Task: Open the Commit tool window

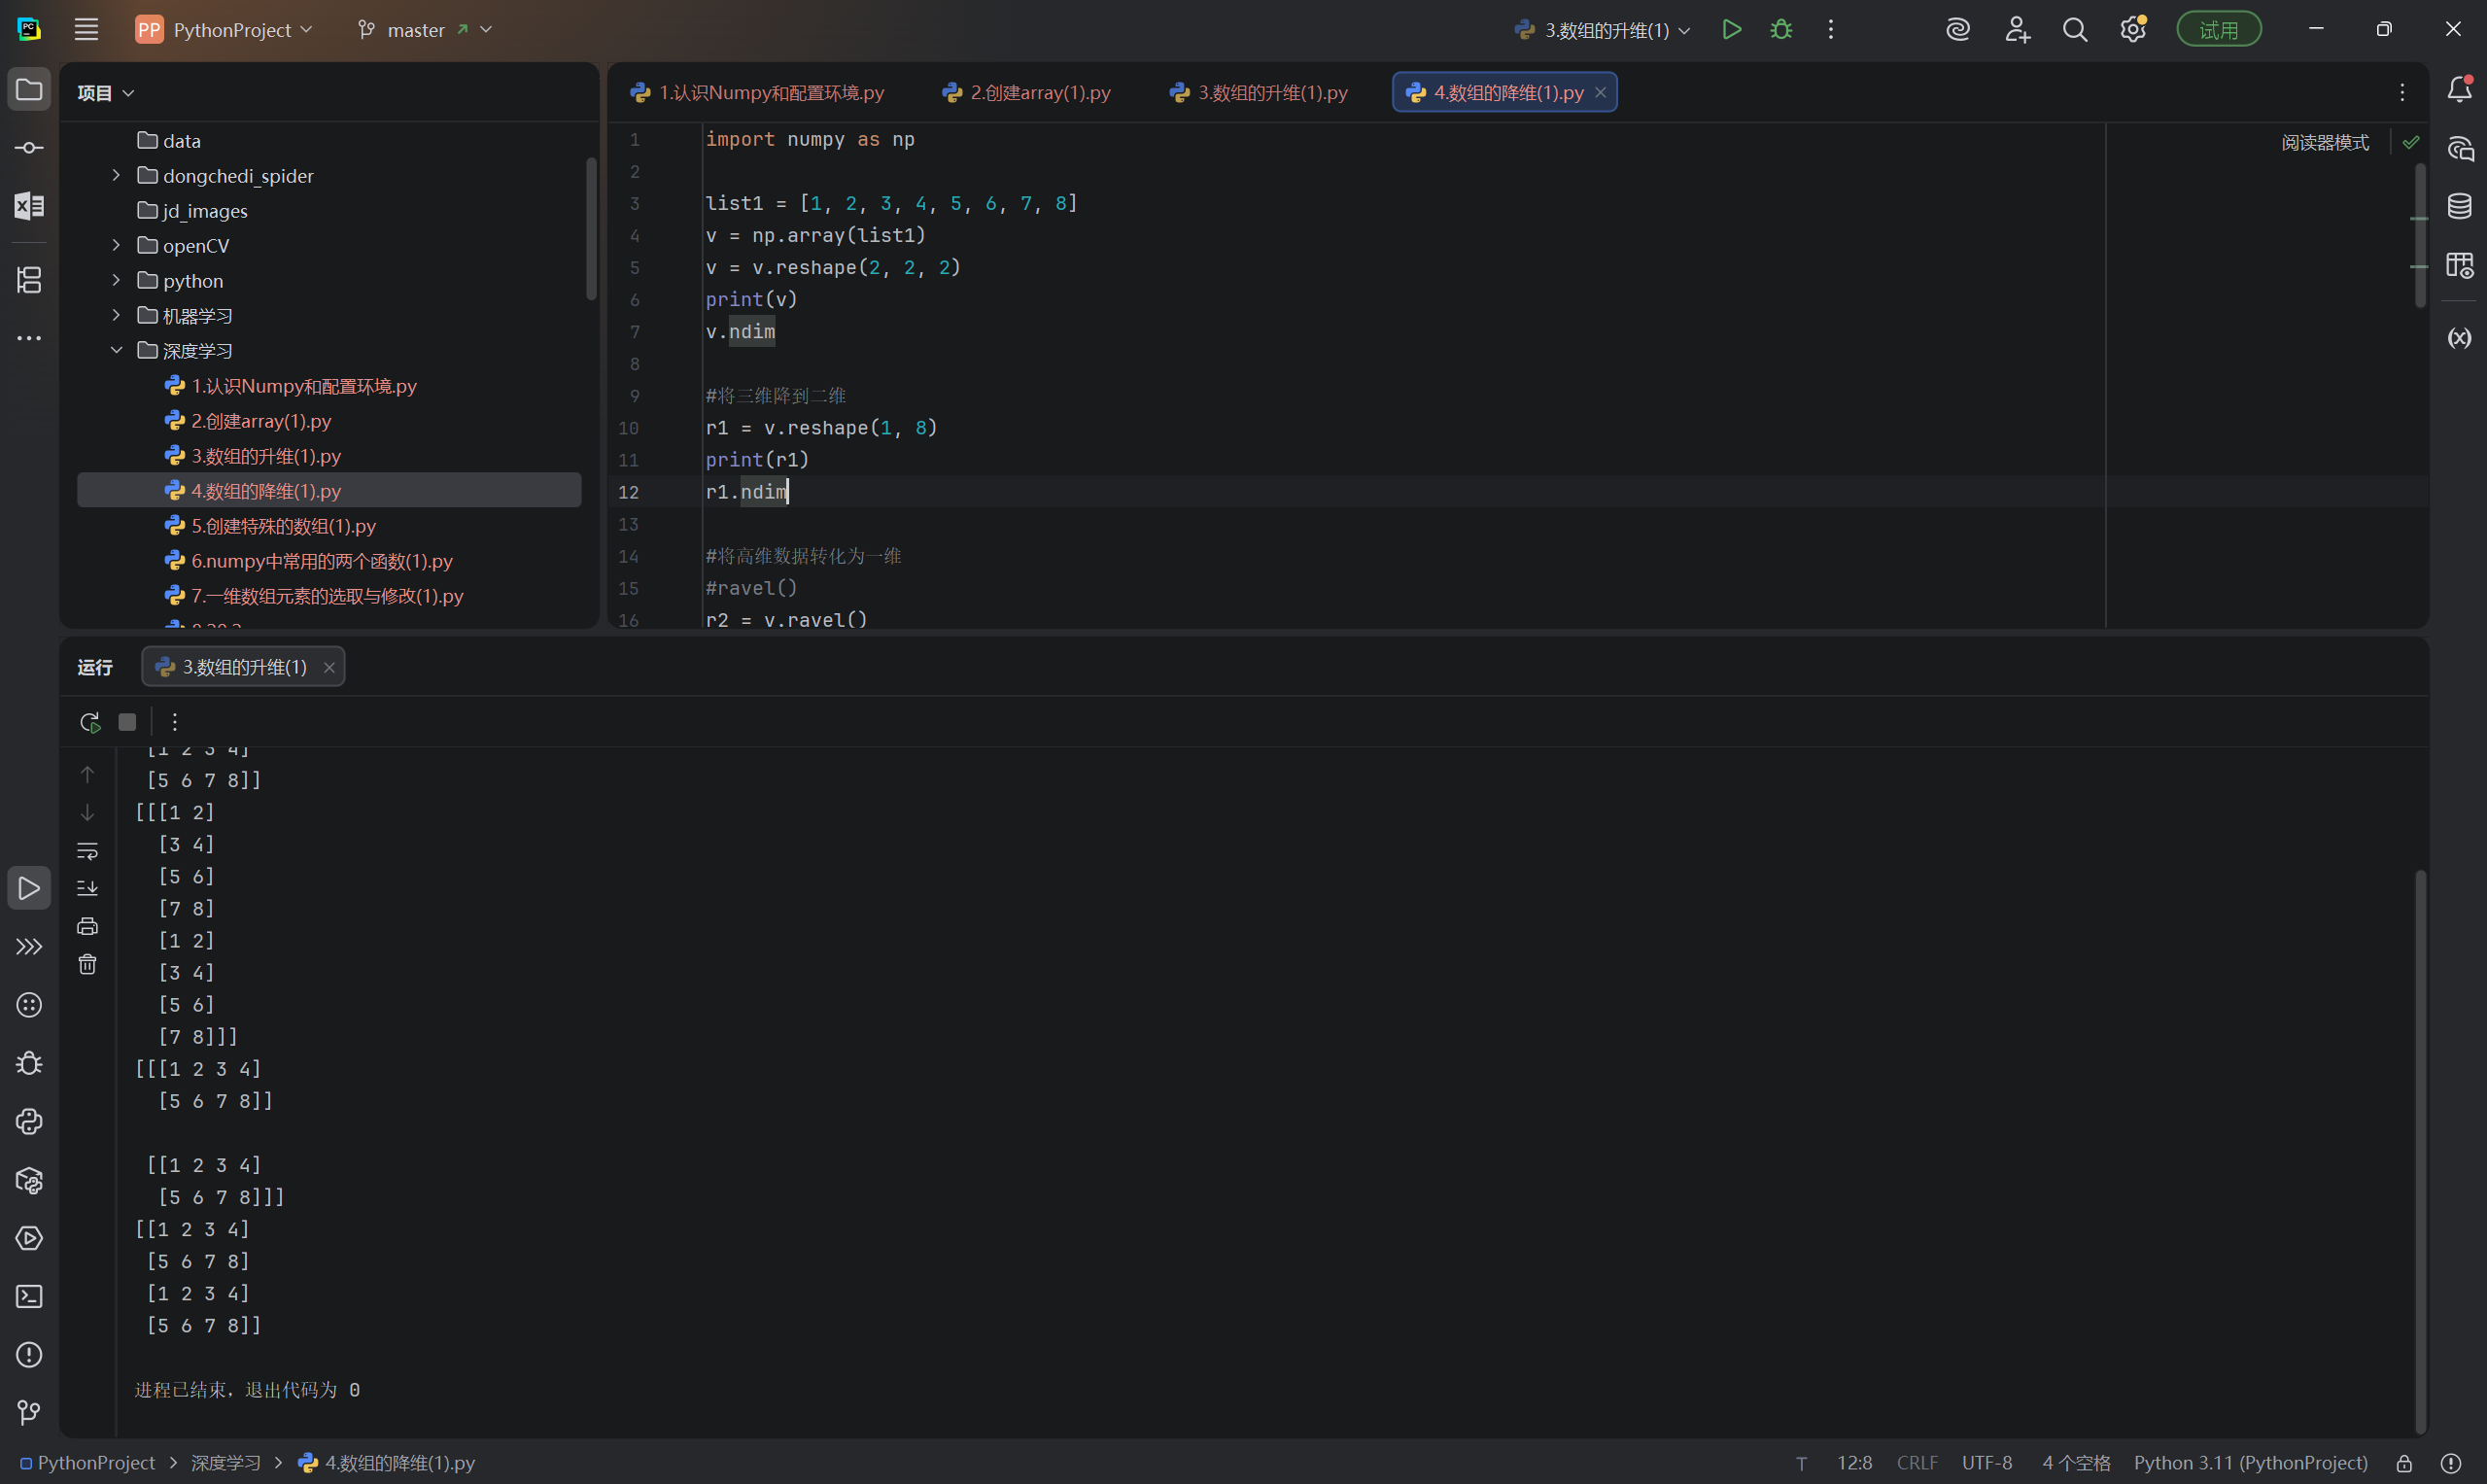Action: [29, 148]
